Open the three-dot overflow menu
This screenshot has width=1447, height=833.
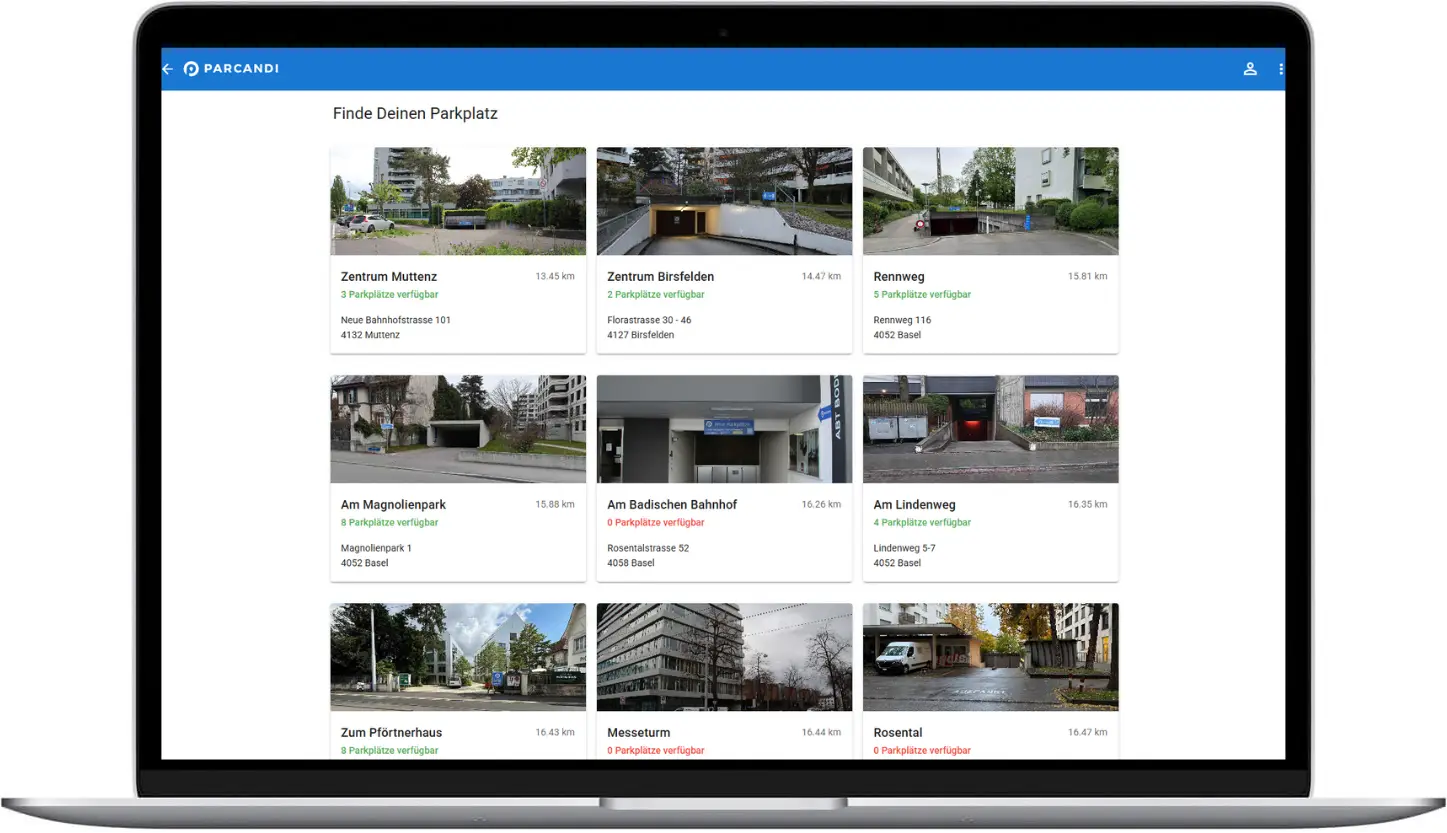(x=1280, y=69)
